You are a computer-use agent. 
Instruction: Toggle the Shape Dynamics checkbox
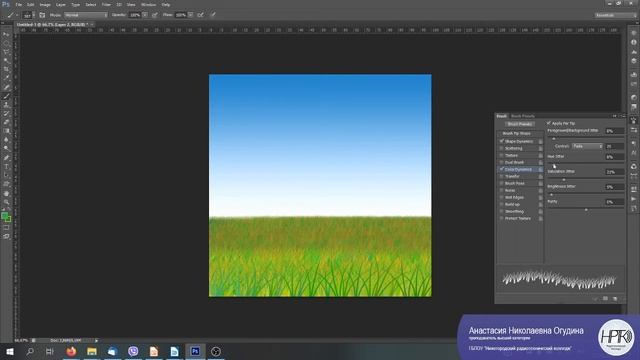[x=501, y=141]
